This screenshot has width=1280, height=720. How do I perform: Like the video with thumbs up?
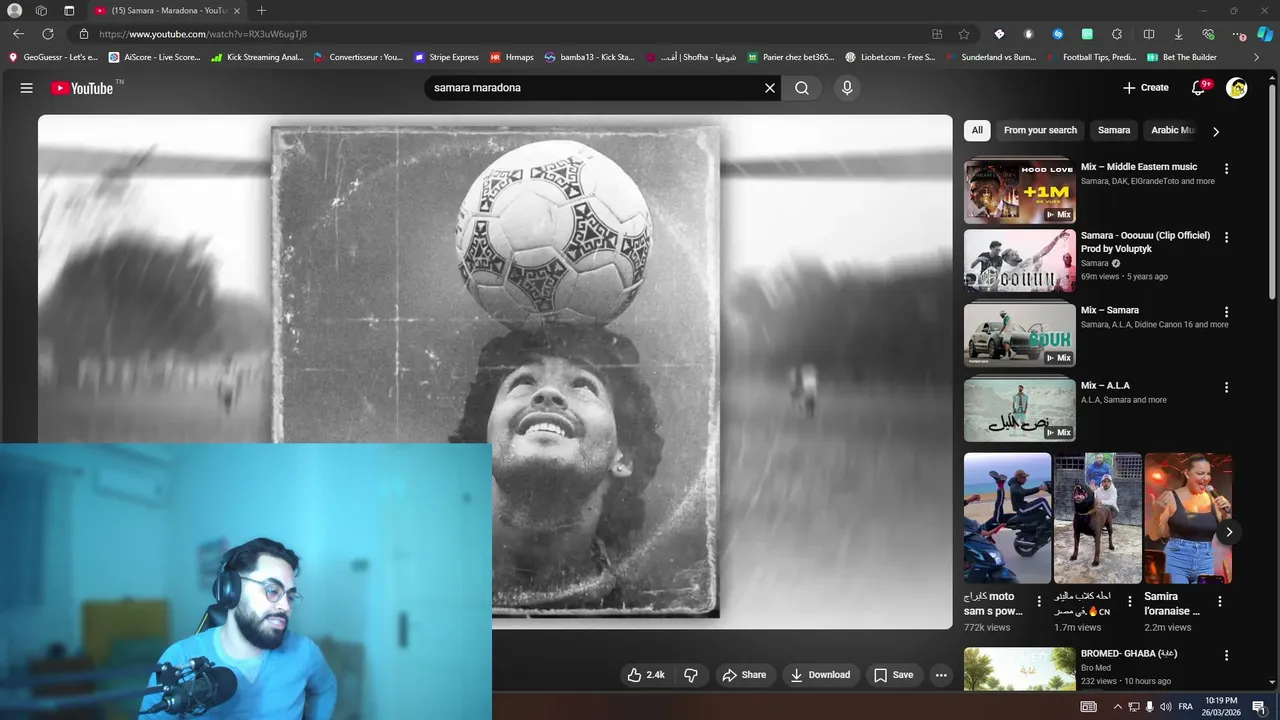646,675
